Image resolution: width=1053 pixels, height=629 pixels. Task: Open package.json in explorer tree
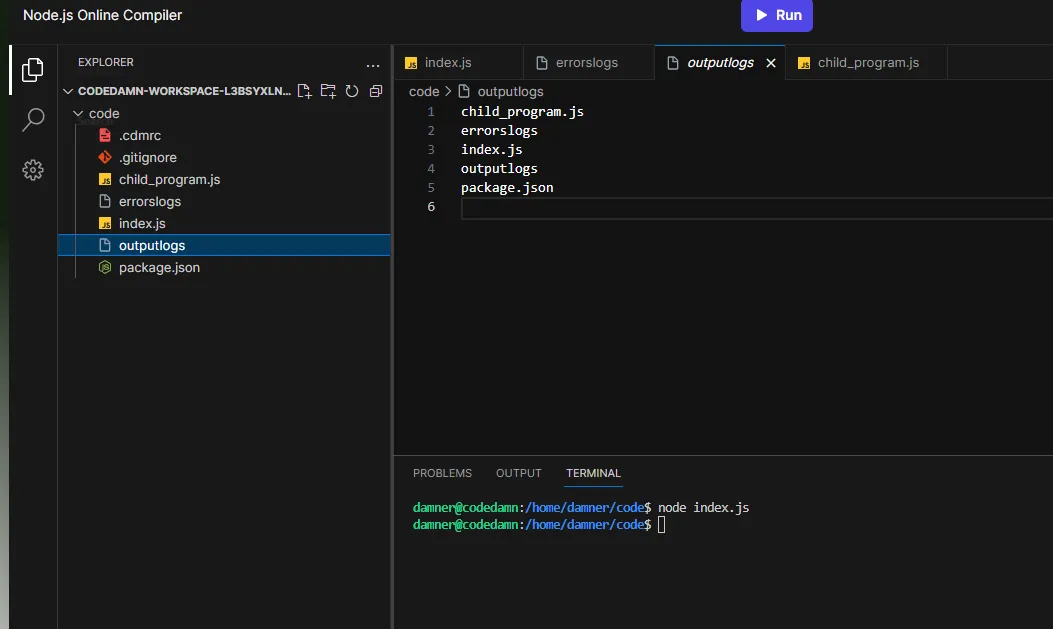[224, 267]
